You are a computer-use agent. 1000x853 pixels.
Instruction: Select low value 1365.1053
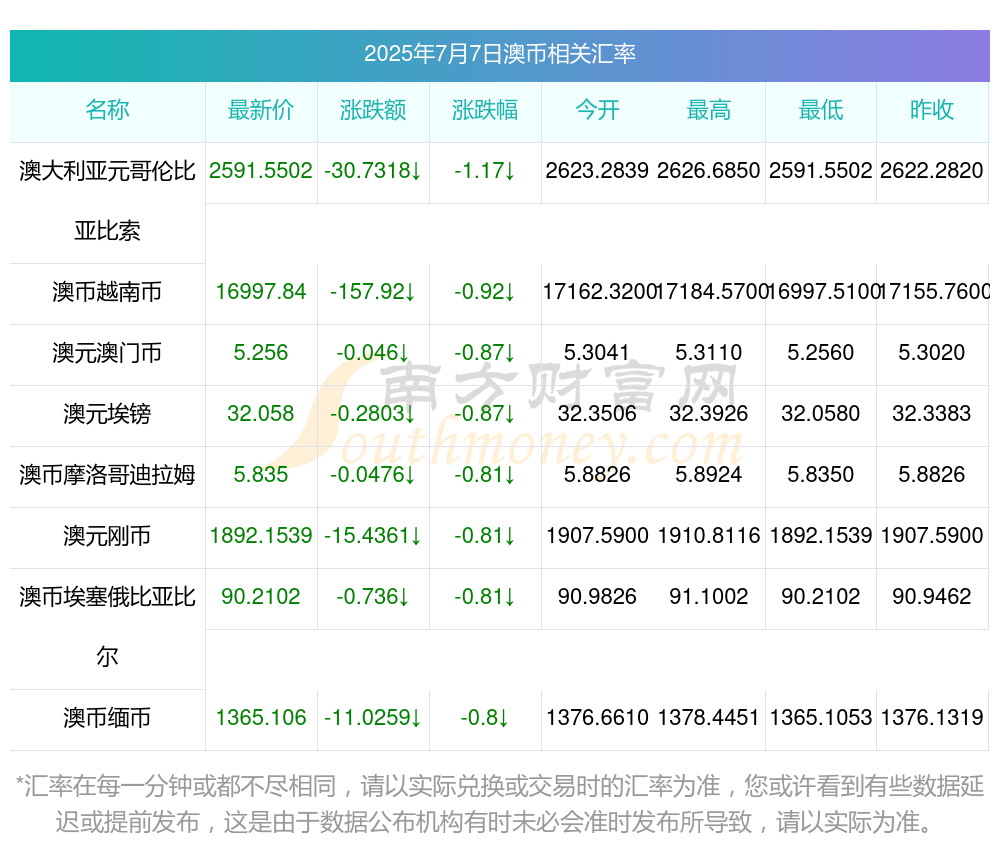click(x=821, y=717)
